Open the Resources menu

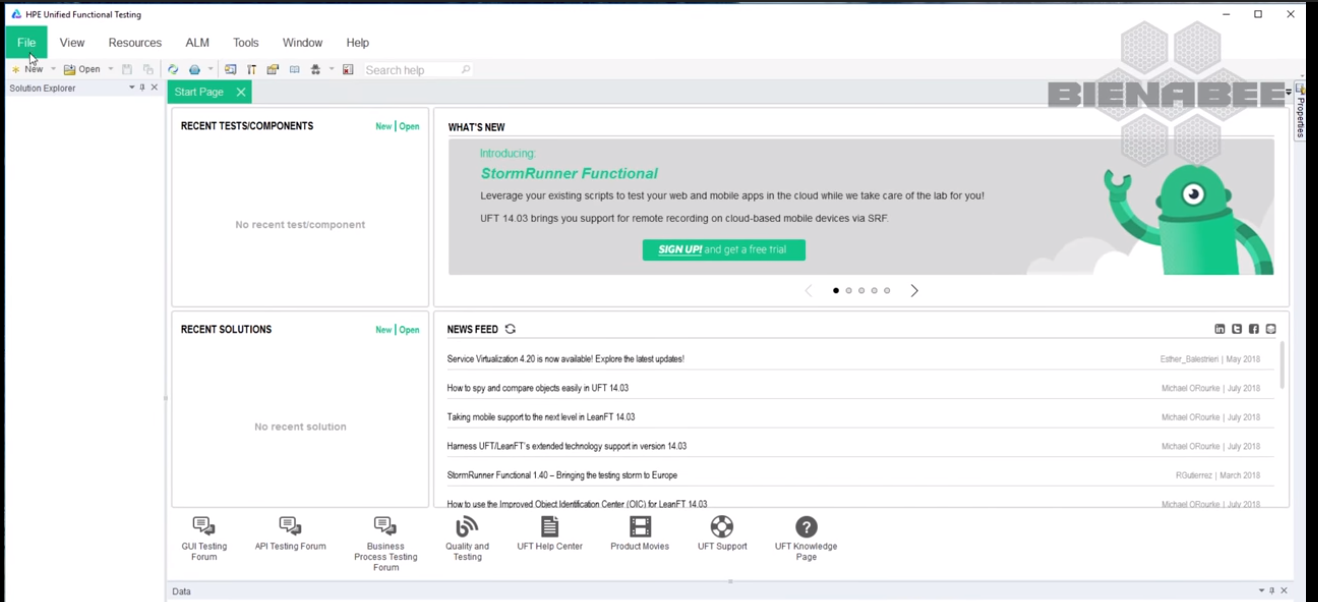click(135, 43)
